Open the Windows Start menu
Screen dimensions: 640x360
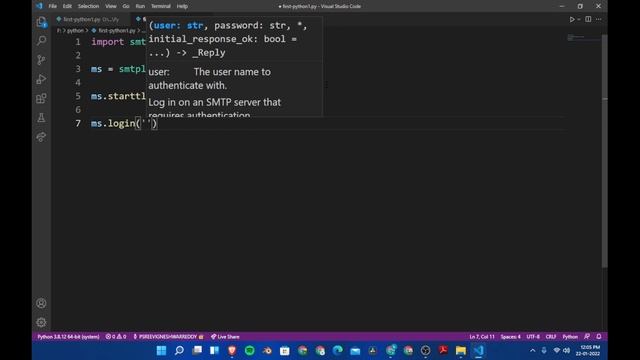161,350
